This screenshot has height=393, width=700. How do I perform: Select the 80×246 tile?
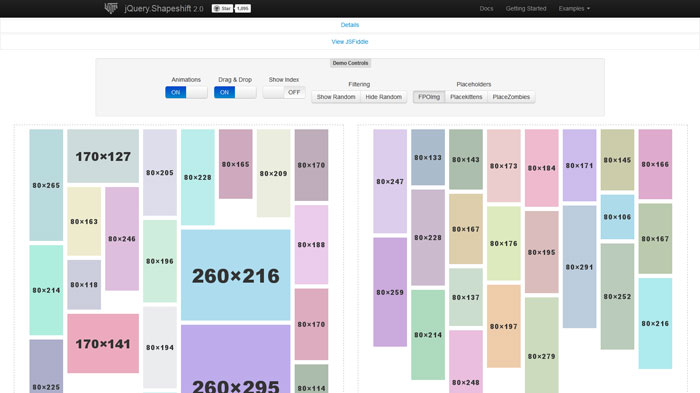pos(122,238)
